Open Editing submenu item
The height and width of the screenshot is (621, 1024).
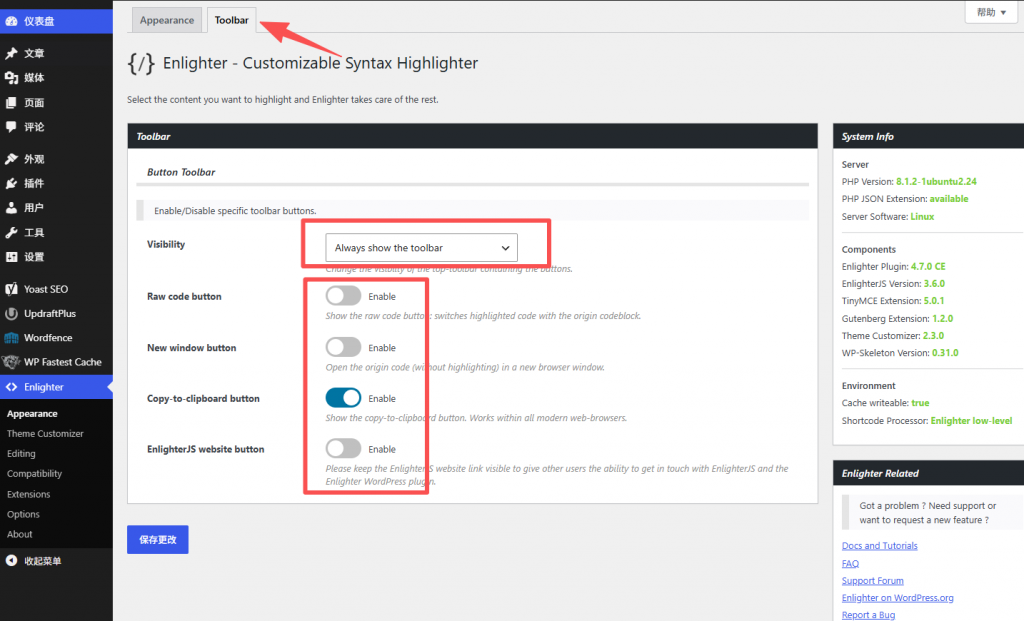click(21, 453)
